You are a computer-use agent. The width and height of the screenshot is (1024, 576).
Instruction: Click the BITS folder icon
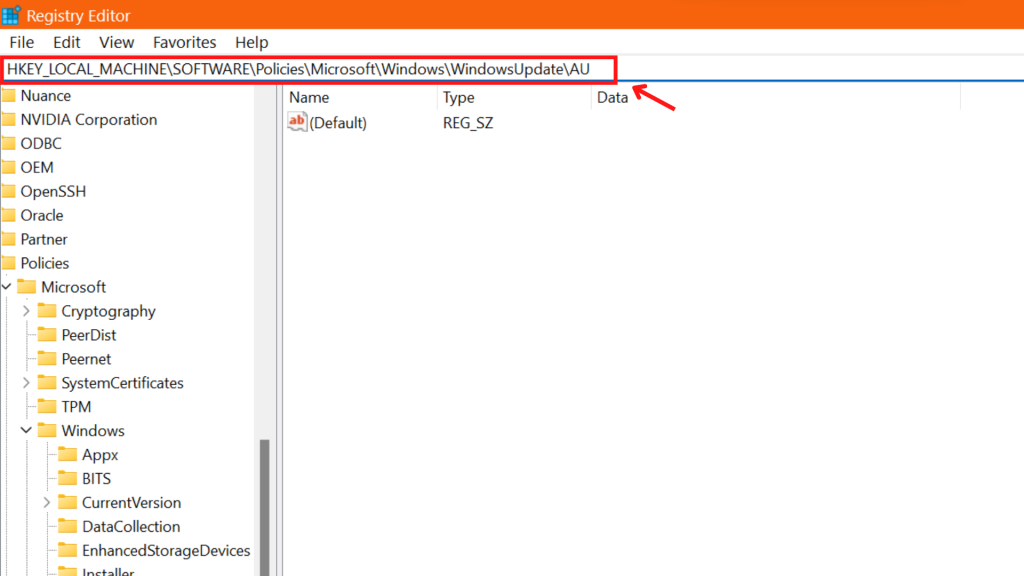pyautogui.click(x=67, y=479)
